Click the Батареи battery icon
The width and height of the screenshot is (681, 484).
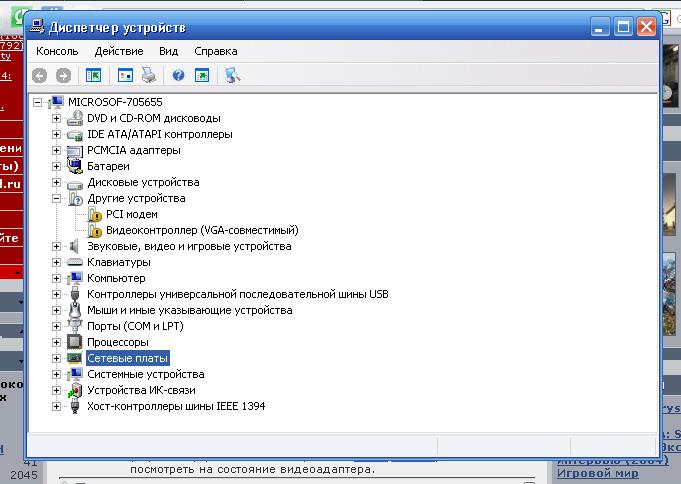[x=75, y=166]
